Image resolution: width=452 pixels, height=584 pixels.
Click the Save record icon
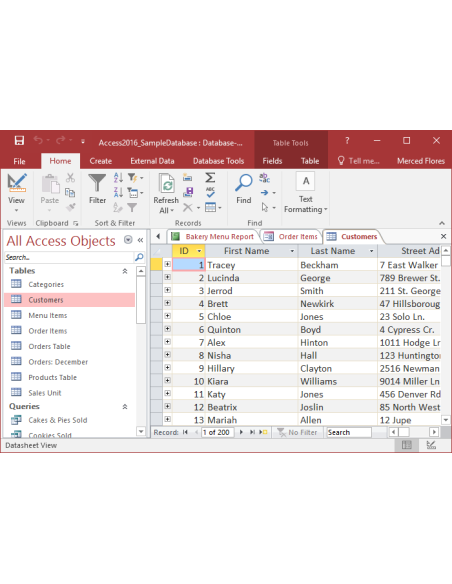click(189, 192)
